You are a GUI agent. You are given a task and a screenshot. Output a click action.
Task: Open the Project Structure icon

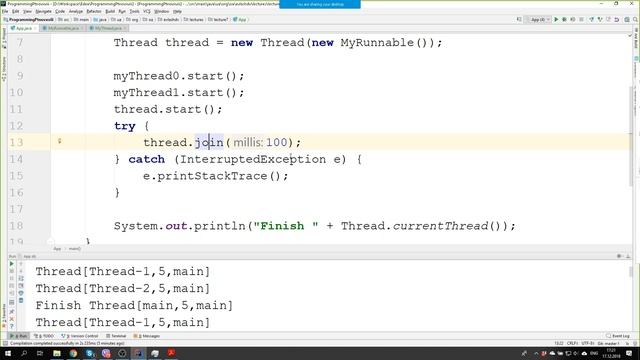point(627,20)
